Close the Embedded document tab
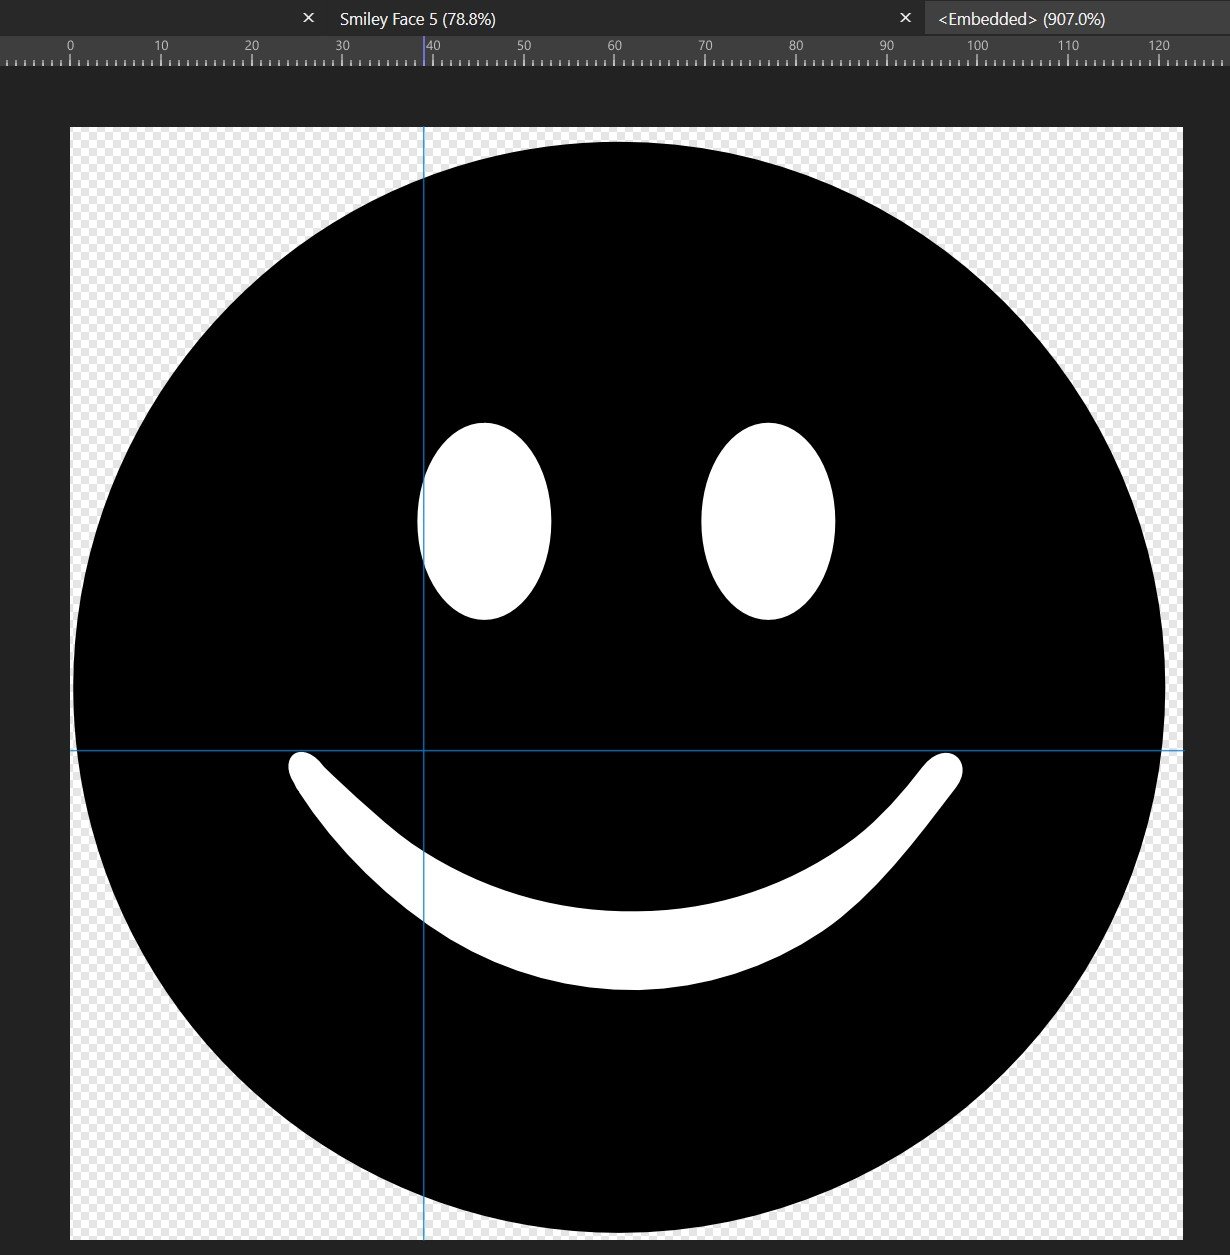 pyautogui.click(x=905, y=18)
